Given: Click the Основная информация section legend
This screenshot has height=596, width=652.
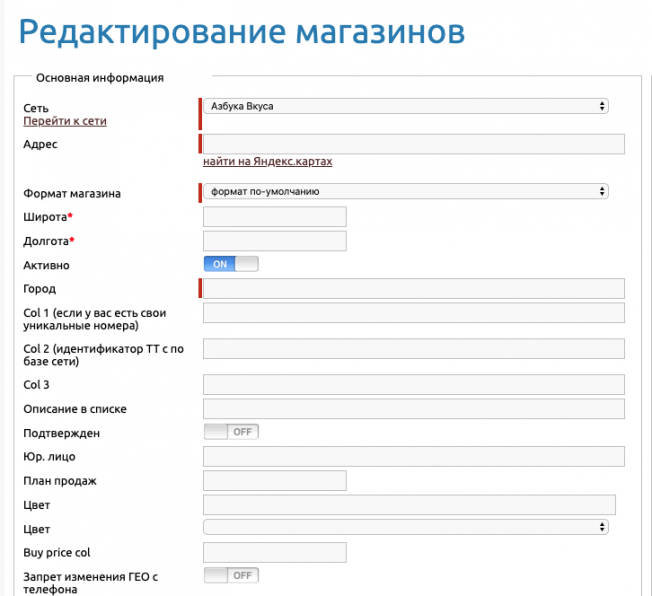Looking at the screenshot, I should point(100,78).
